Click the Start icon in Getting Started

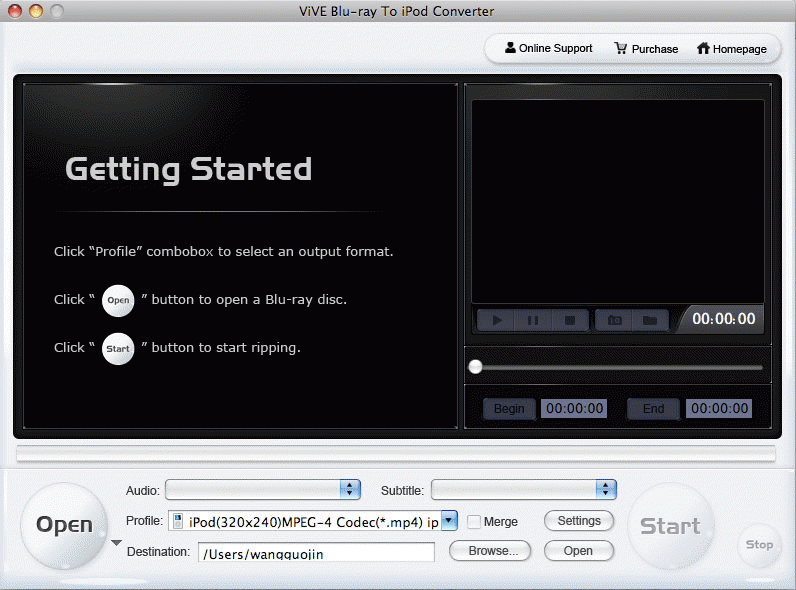(x=118, y=349)
